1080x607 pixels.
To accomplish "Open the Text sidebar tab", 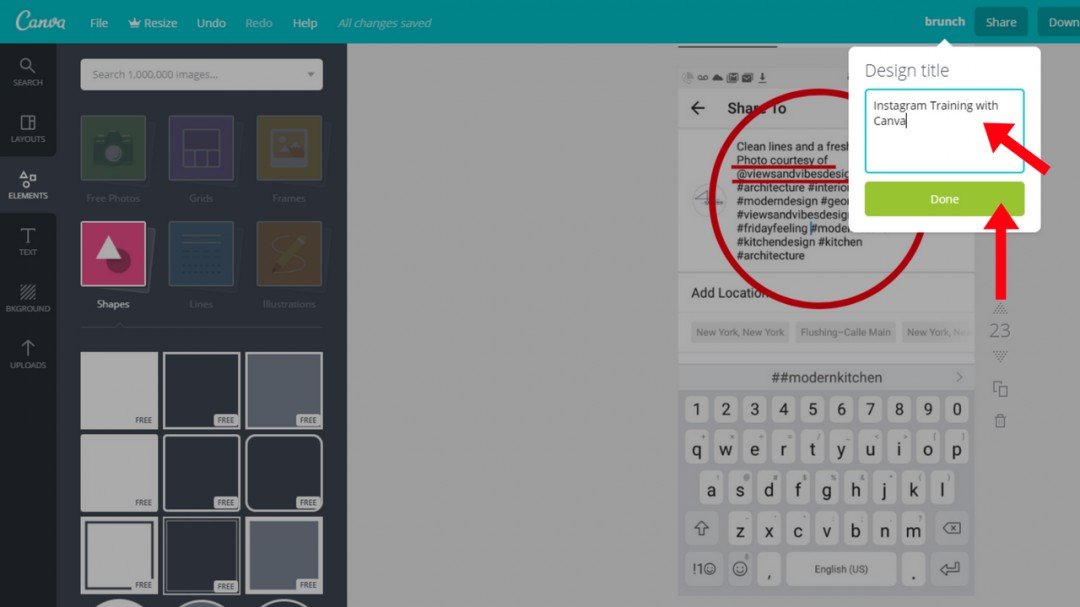I will point(28,242).
